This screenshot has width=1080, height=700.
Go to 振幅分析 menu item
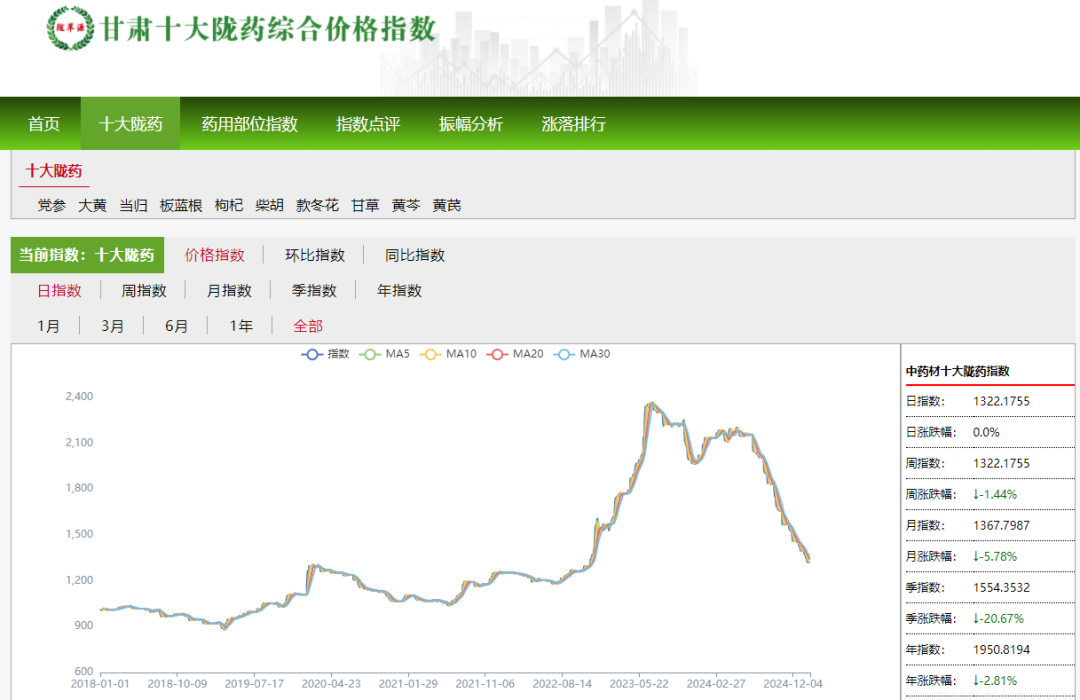[x=470, y=124]
